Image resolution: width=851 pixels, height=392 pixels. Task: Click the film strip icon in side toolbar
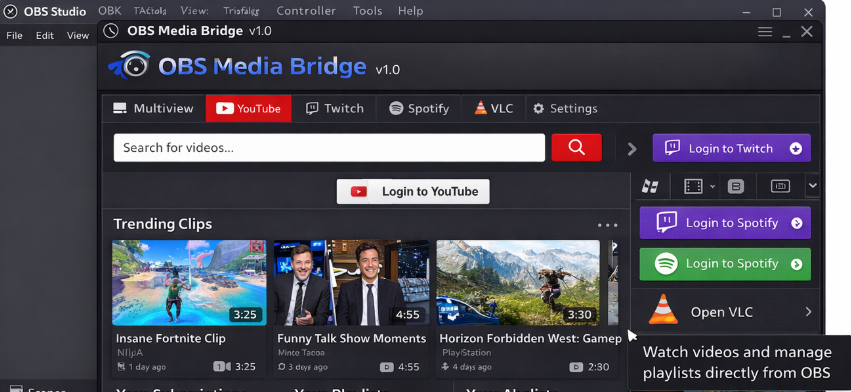(693, 187)
